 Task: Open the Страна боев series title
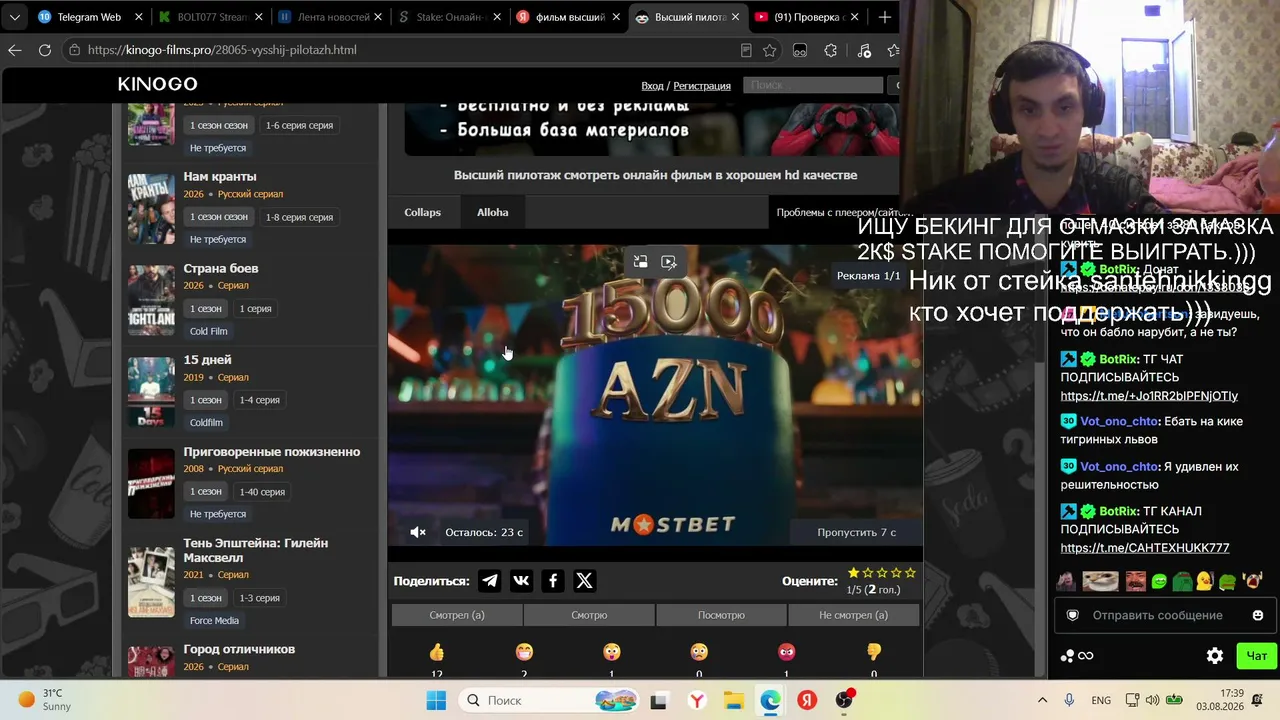(x=221, y=268)
